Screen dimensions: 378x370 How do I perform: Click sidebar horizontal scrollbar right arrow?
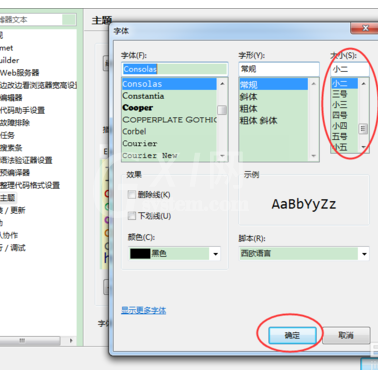(x=71, y=341)
